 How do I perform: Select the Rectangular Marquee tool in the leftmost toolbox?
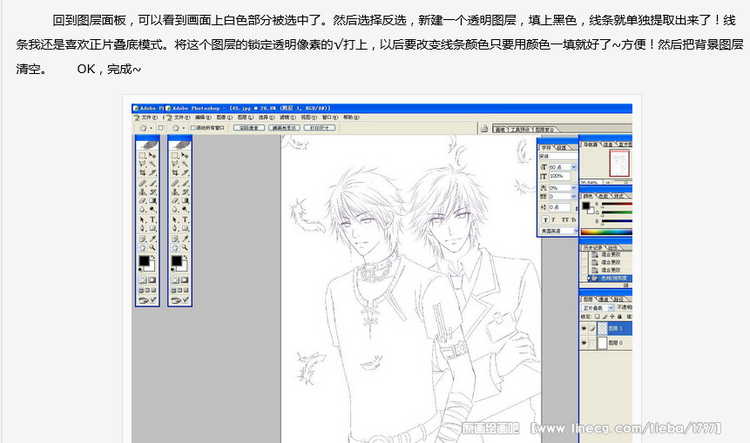click(x=143, y=155)
